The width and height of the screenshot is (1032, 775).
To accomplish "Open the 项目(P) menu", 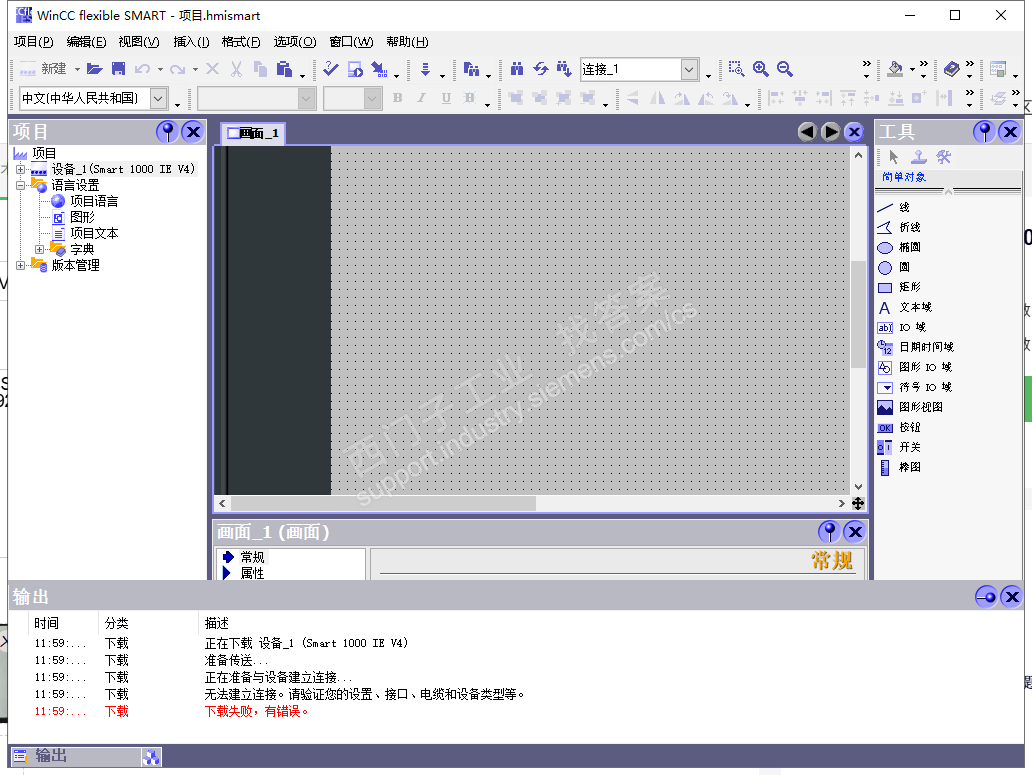I will point(34,42).
